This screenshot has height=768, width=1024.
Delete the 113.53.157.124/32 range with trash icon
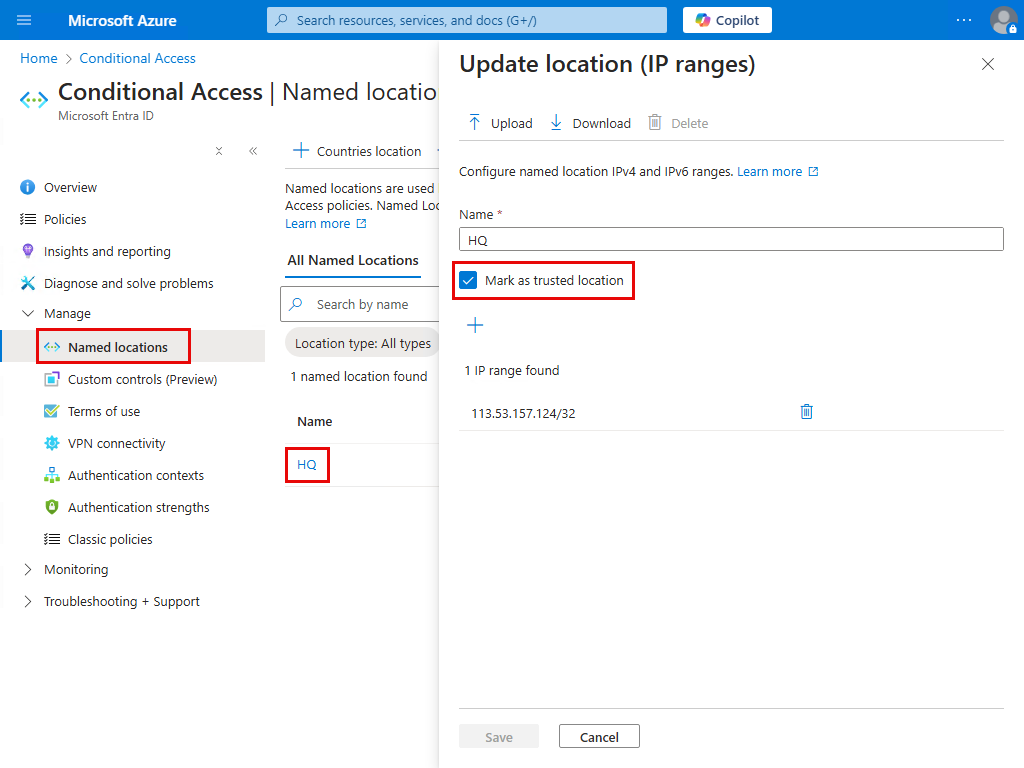pyautogui.click(x=807, y=411)
